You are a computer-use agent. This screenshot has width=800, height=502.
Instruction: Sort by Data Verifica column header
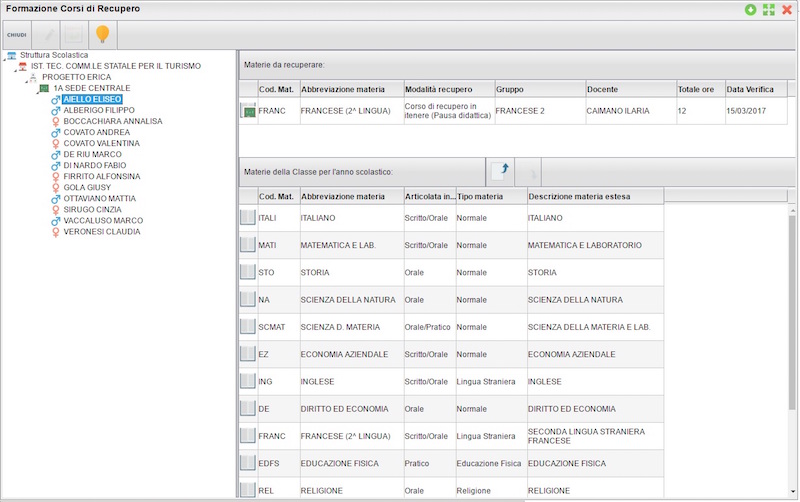click(x=756, y=89)
